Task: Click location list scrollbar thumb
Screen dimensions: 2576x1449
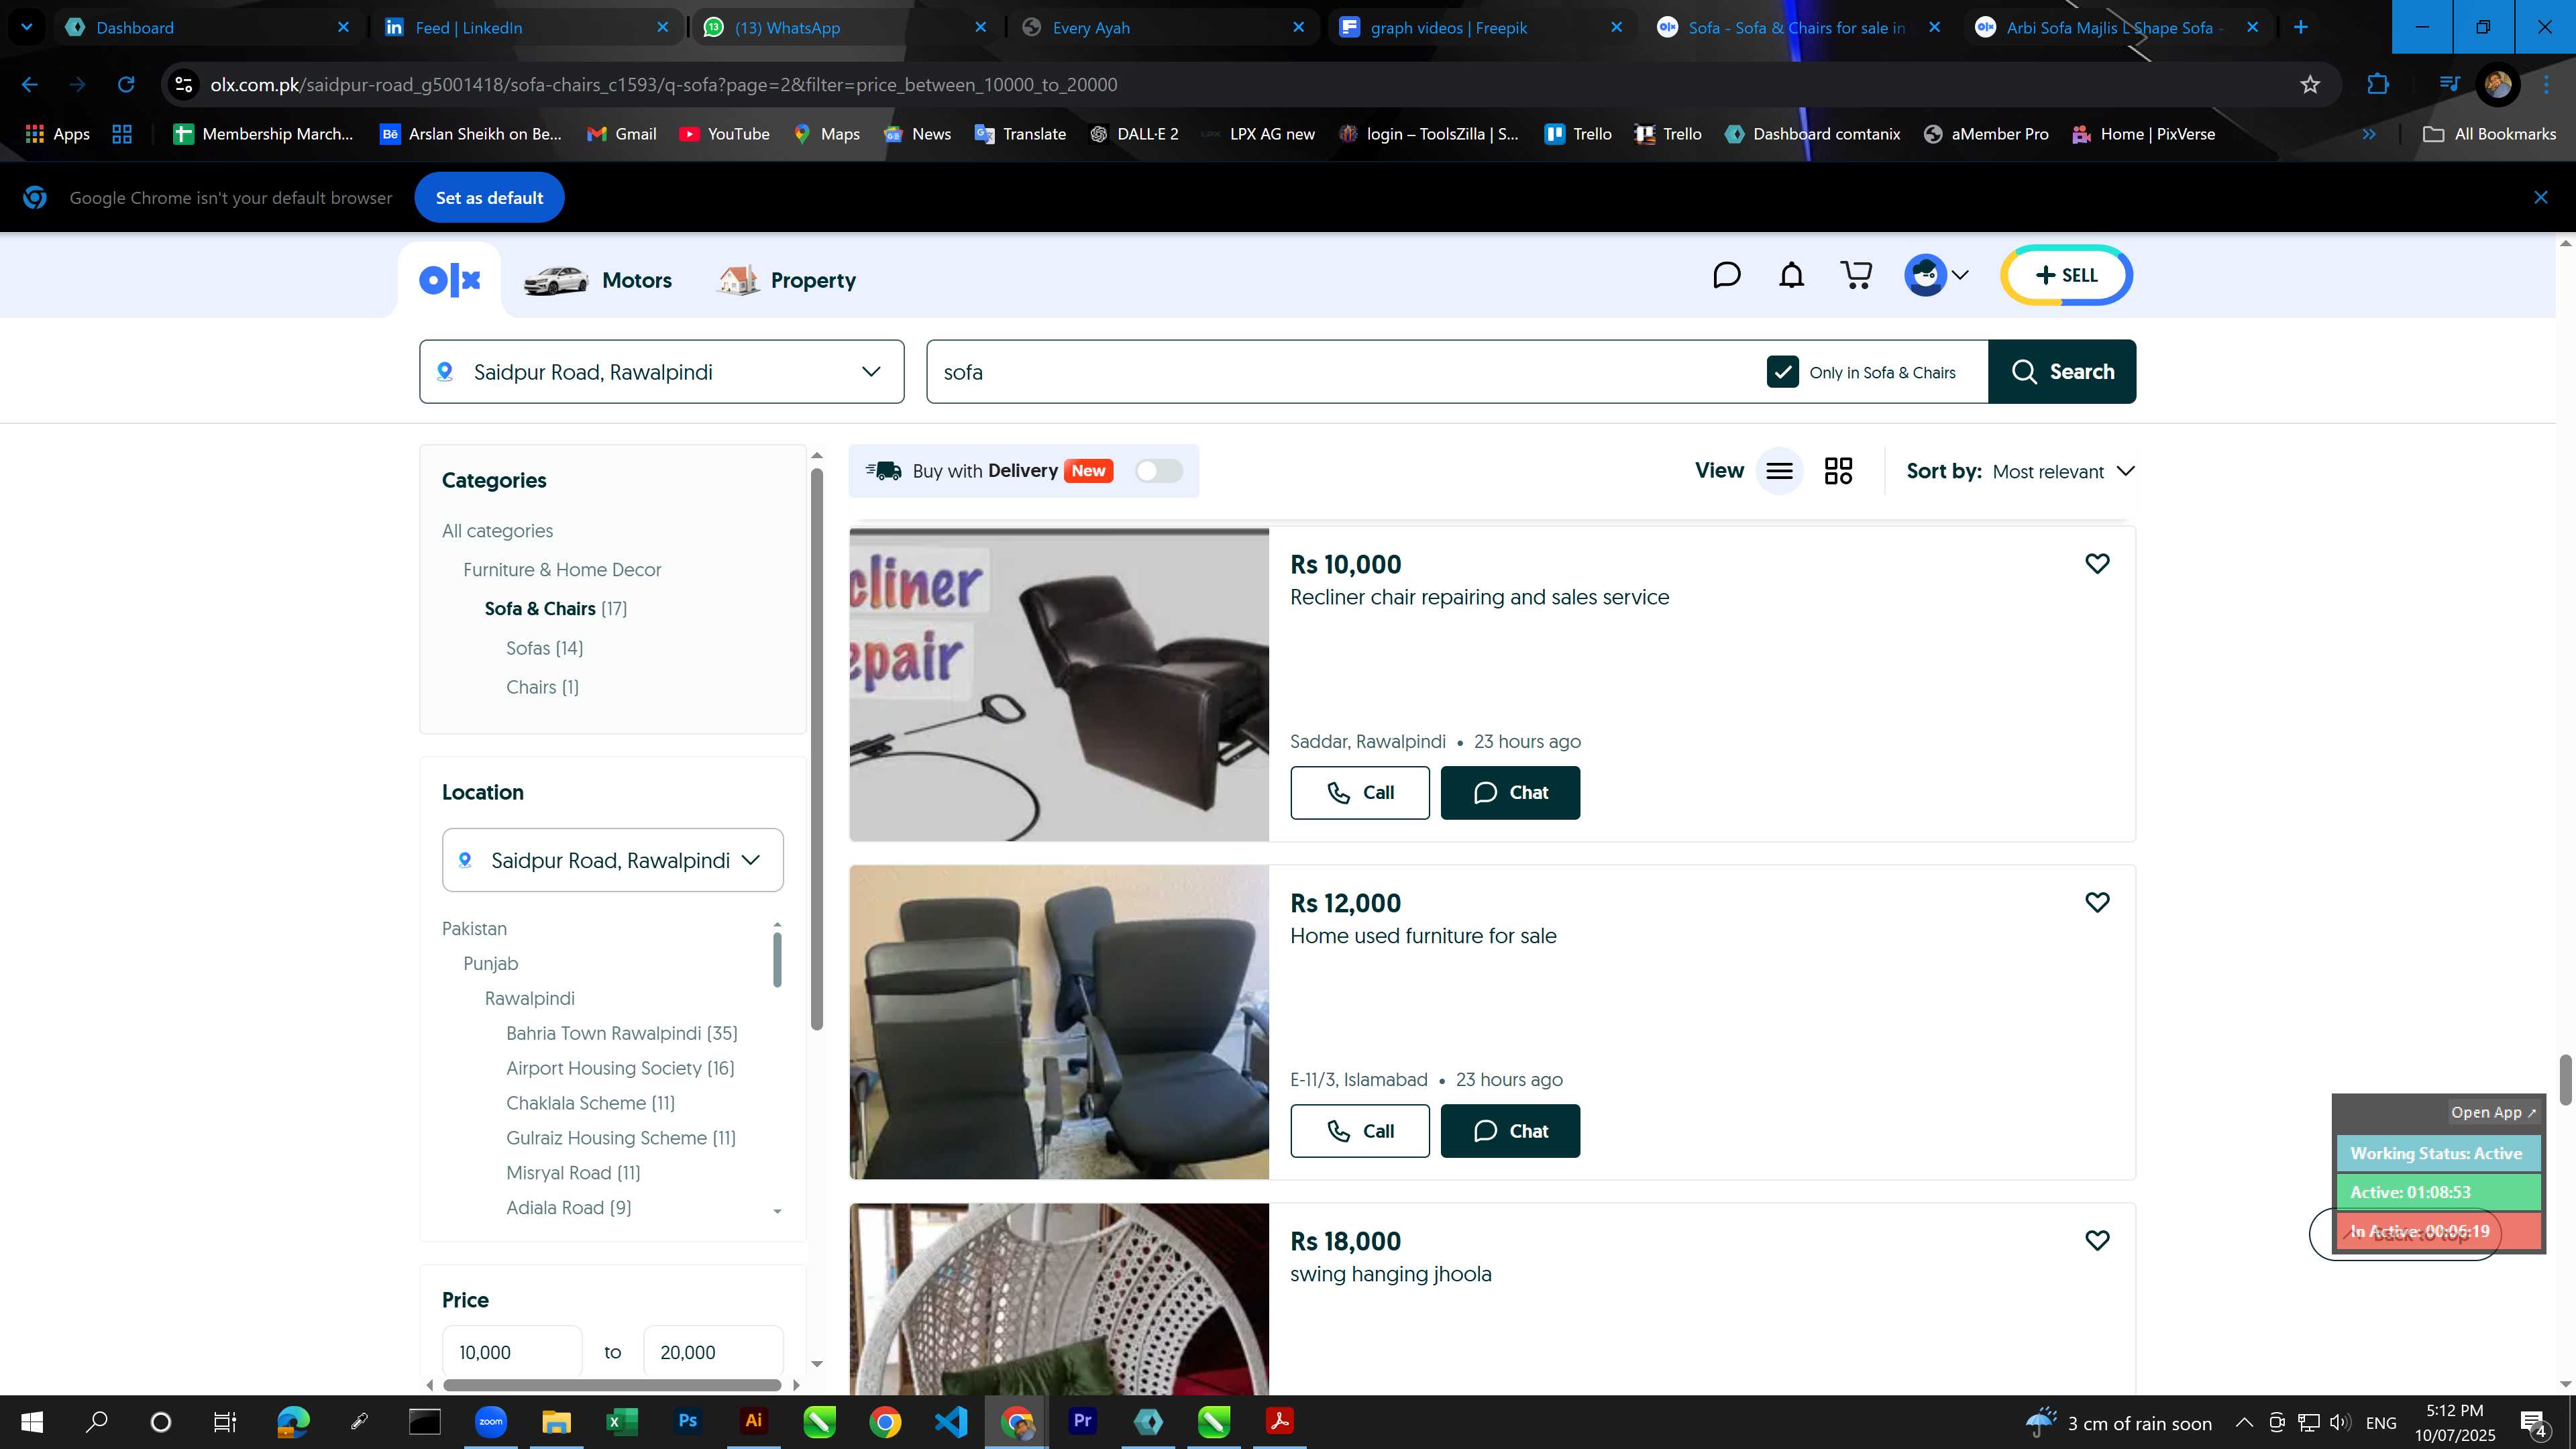Action: [777, 959]
